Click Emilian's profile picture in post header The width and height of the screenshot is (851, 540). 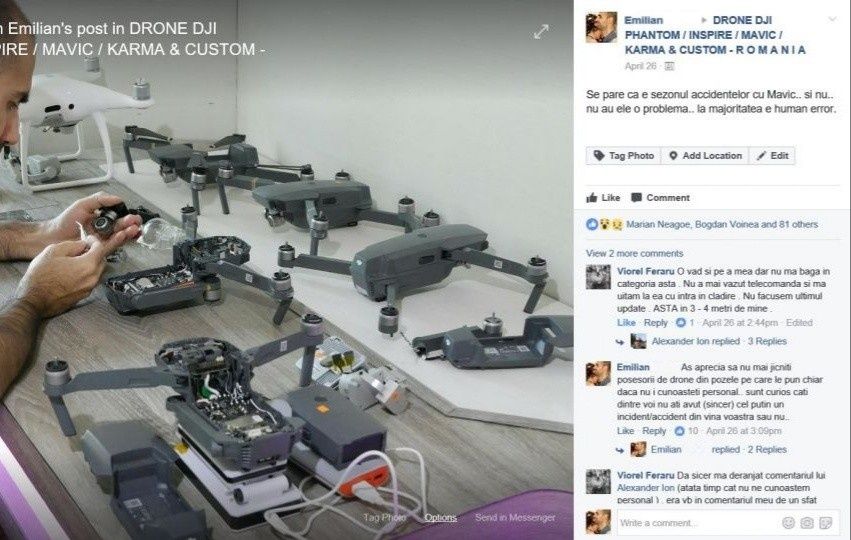pyautogui.click(x=601, y=27)
